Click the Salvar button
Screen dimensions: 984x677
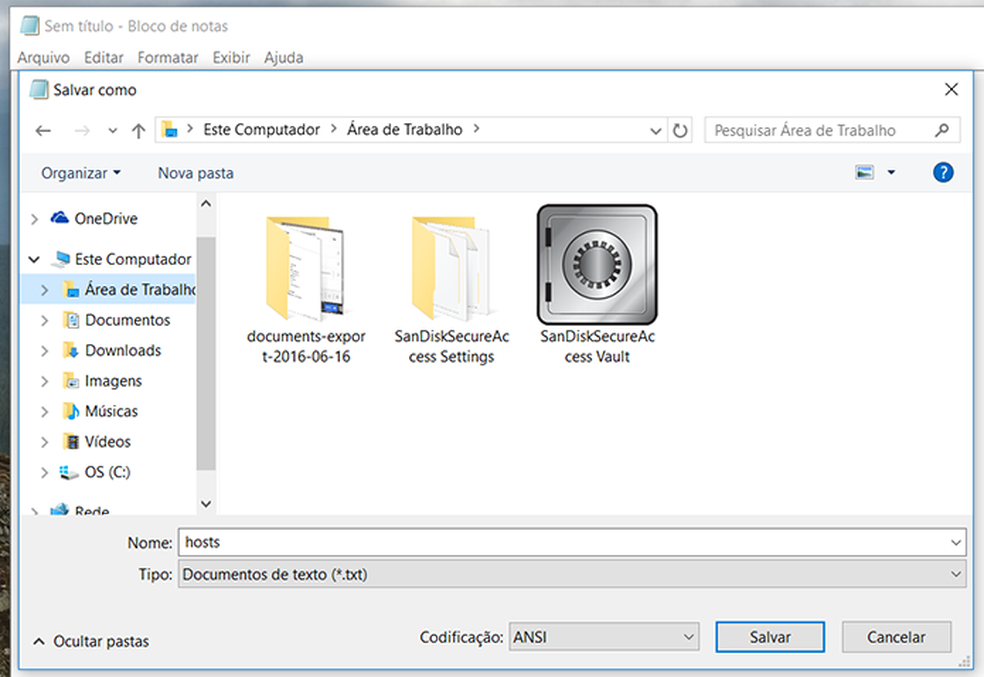click(x=770, y=637)
